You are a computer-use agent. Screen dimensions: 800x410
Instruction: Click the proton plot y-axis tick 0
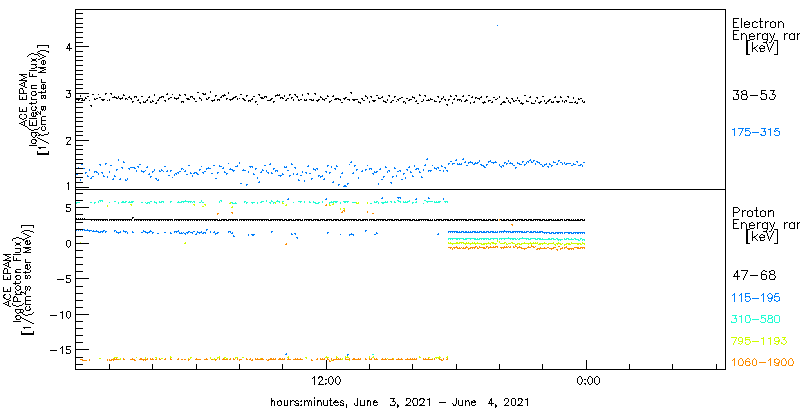click(x=69, y=244)
